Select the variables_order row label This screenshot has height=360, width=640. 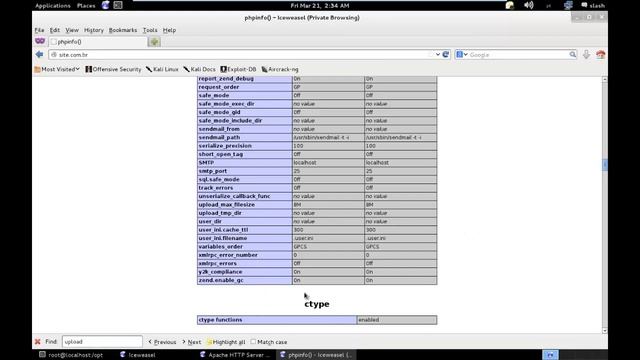tap(220, 247)
